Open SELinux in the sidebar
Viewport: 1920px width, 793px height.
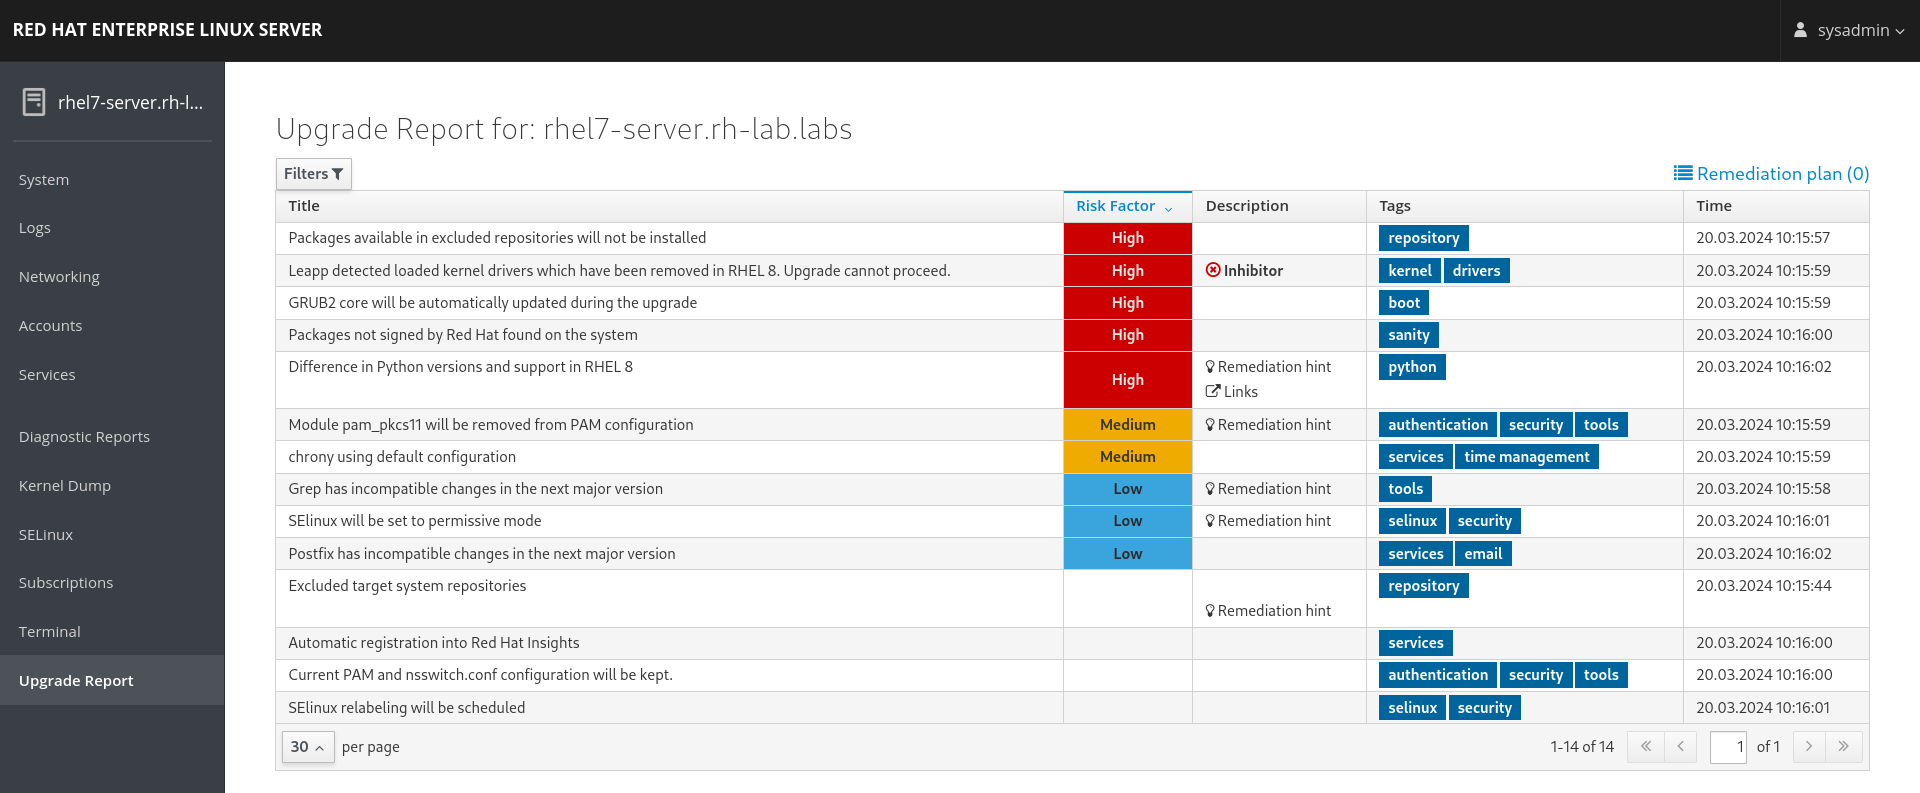point(46,535)
